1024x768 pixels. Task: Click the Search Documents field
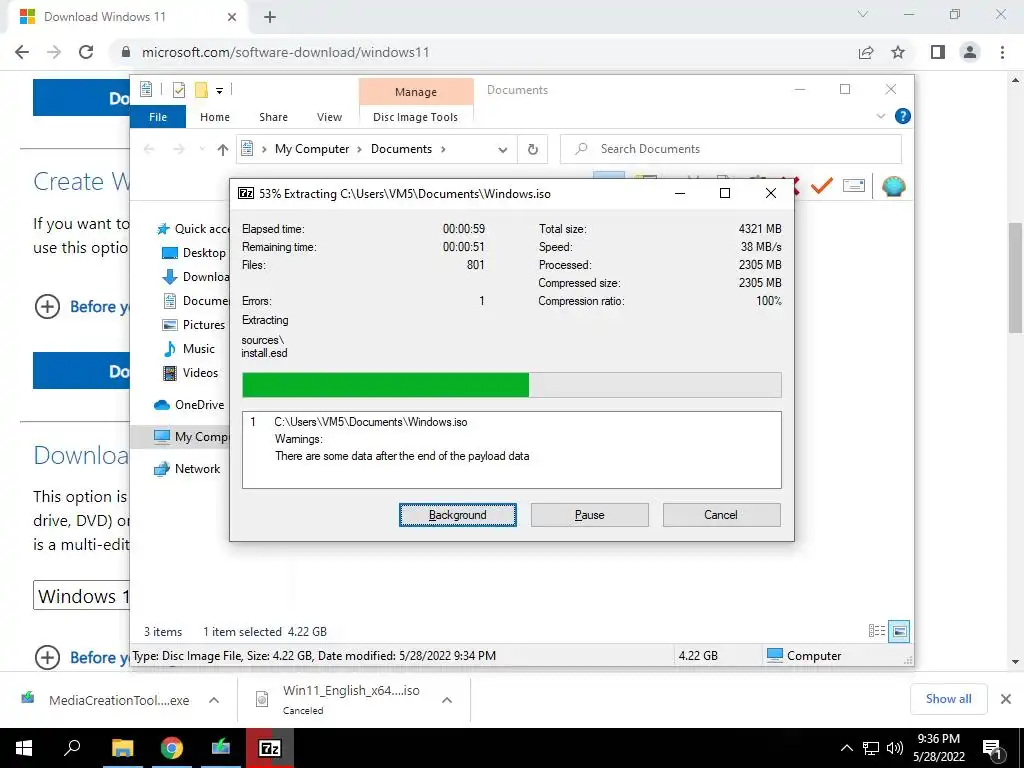click(731, 149)
